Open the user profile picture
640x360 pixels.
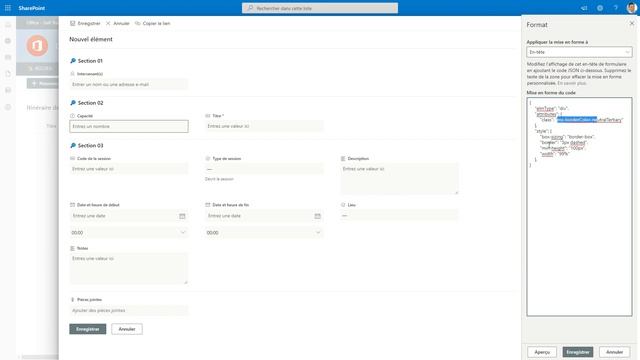coord(631,8)
